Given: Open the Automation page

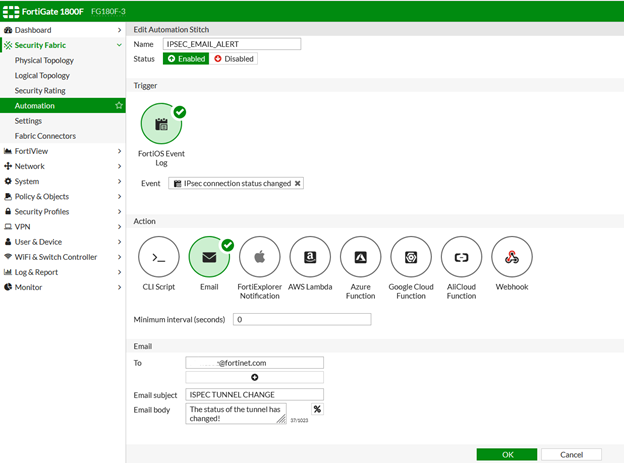Looking at the screenshot, I should (x=63, y=105).
